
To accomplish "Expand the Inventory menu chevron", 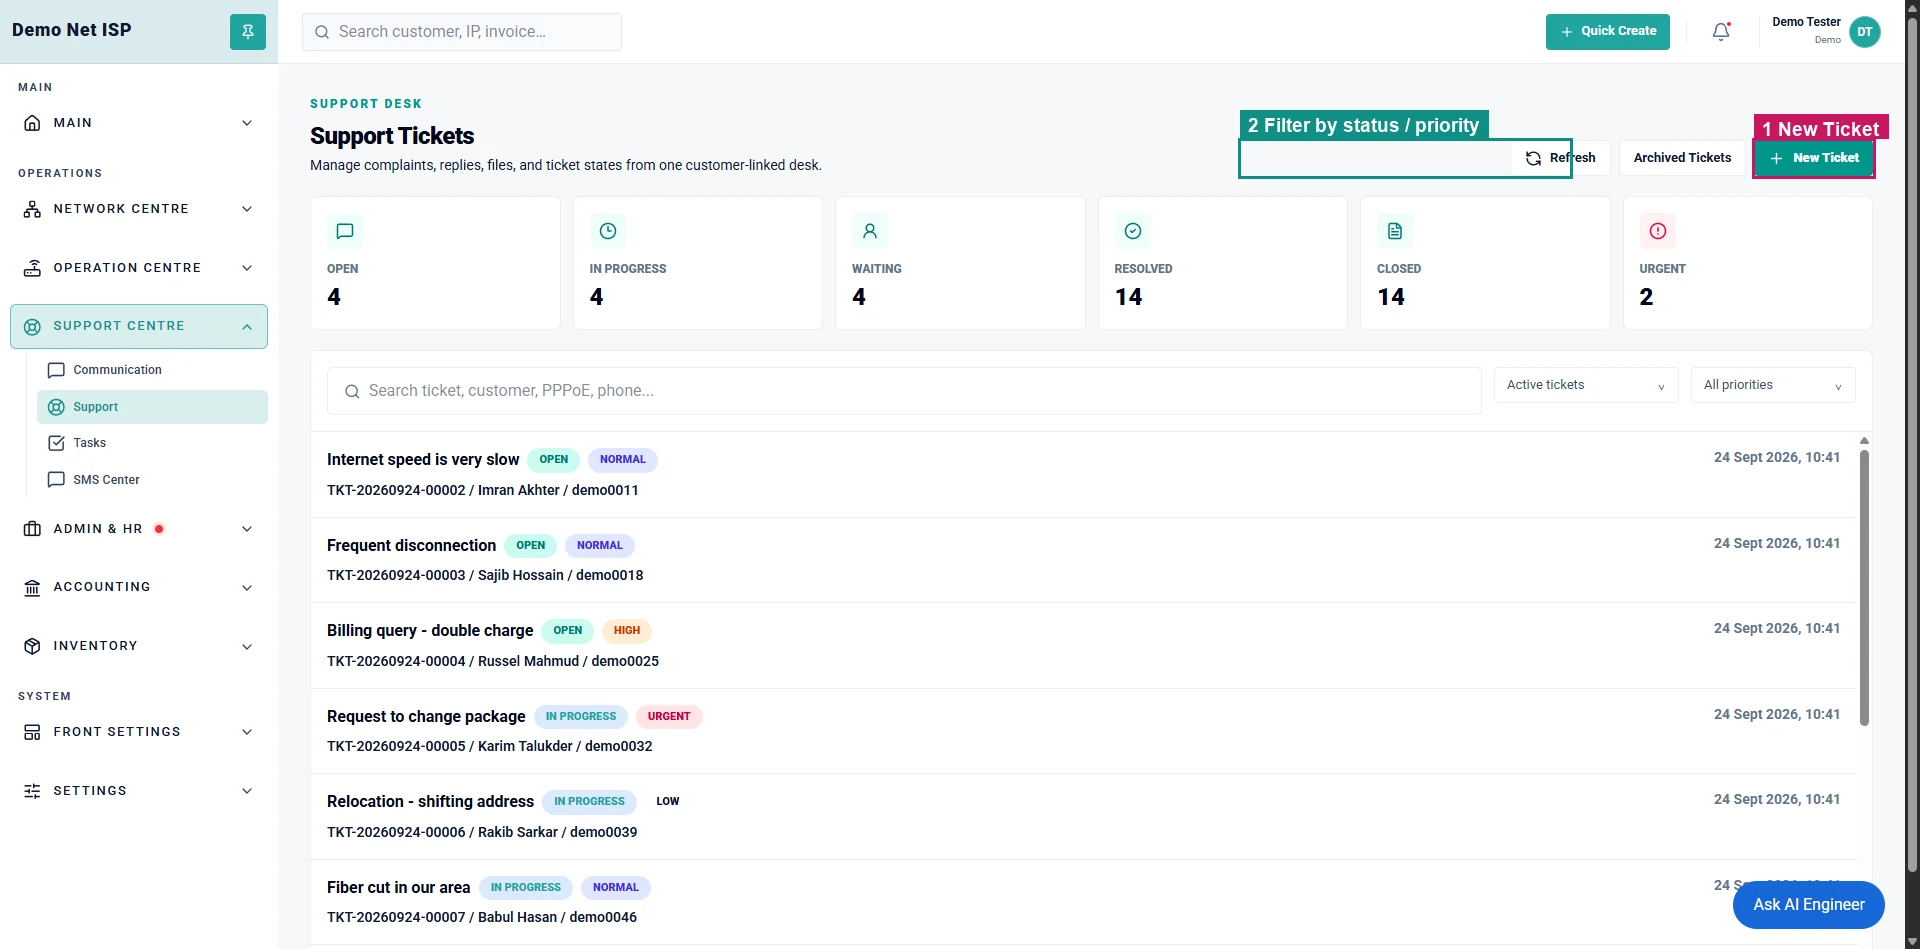I will (x=247, y=647).
